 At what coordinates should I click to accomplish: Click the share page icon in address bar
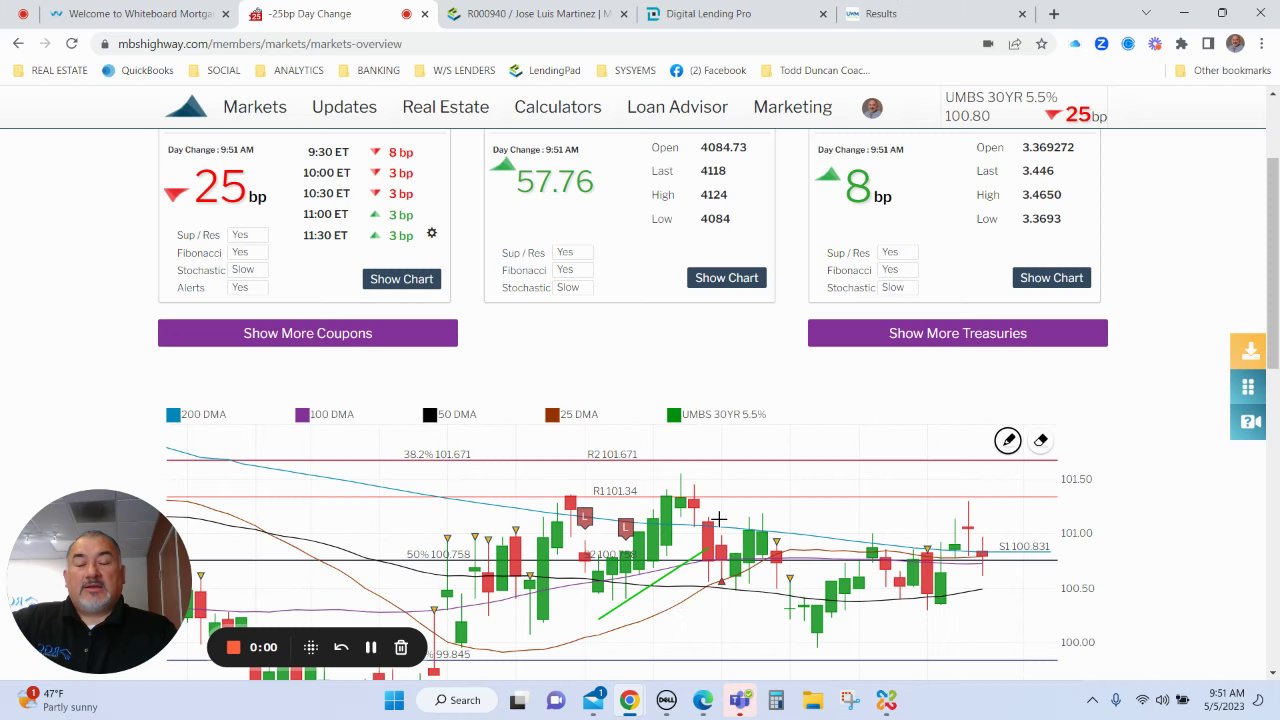[1015, 44]
